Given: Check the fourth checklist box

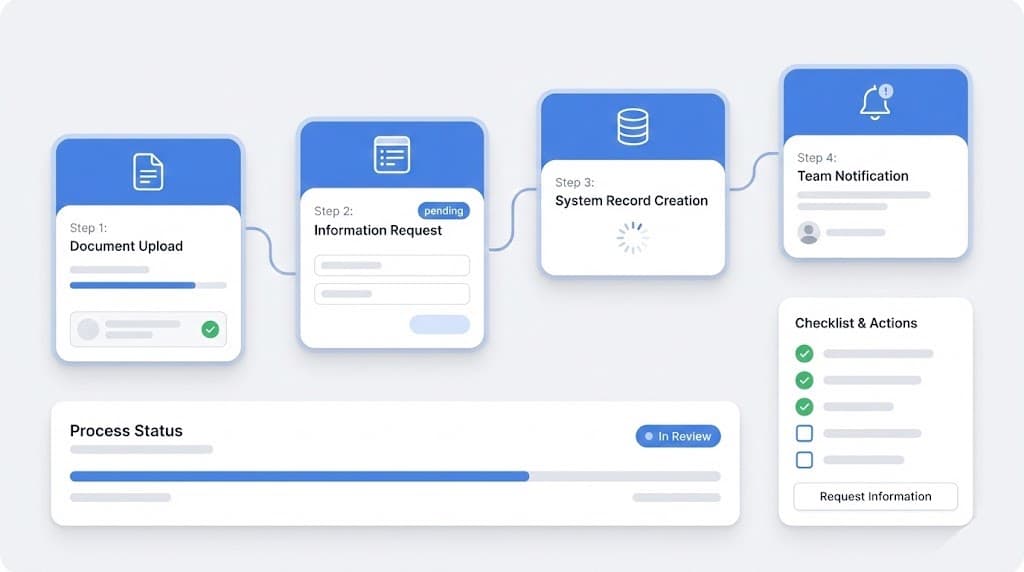Looking at the screenshot, I should pos(805,433).
